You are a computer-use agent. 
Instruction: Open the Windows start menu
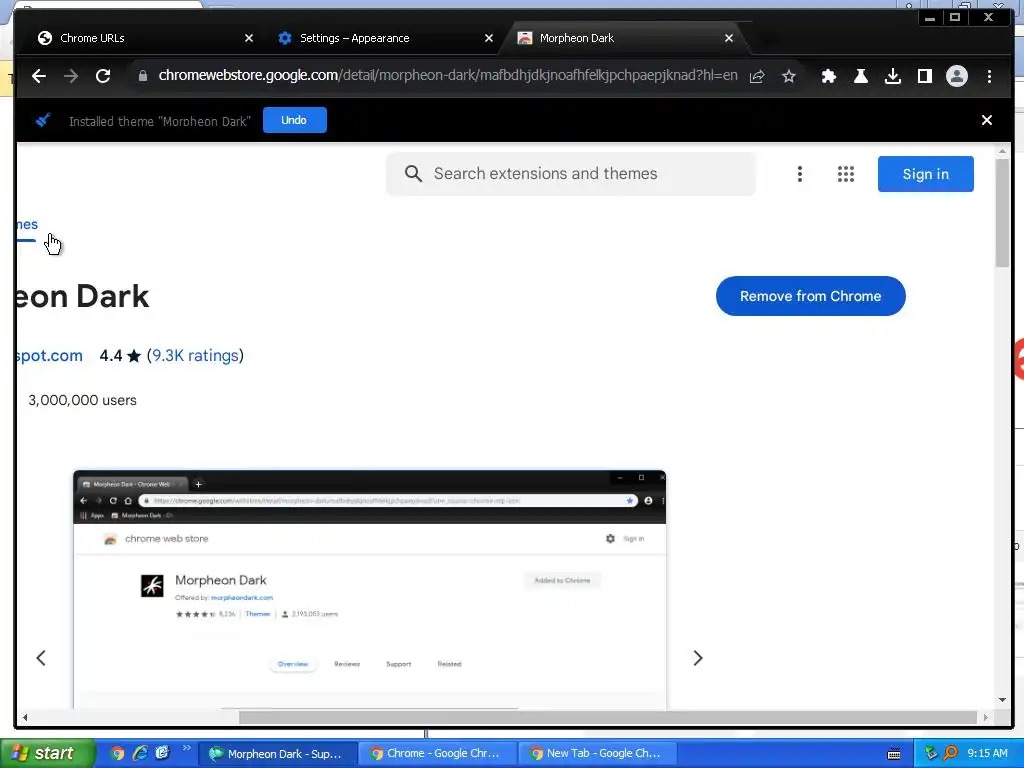(48, 753)
